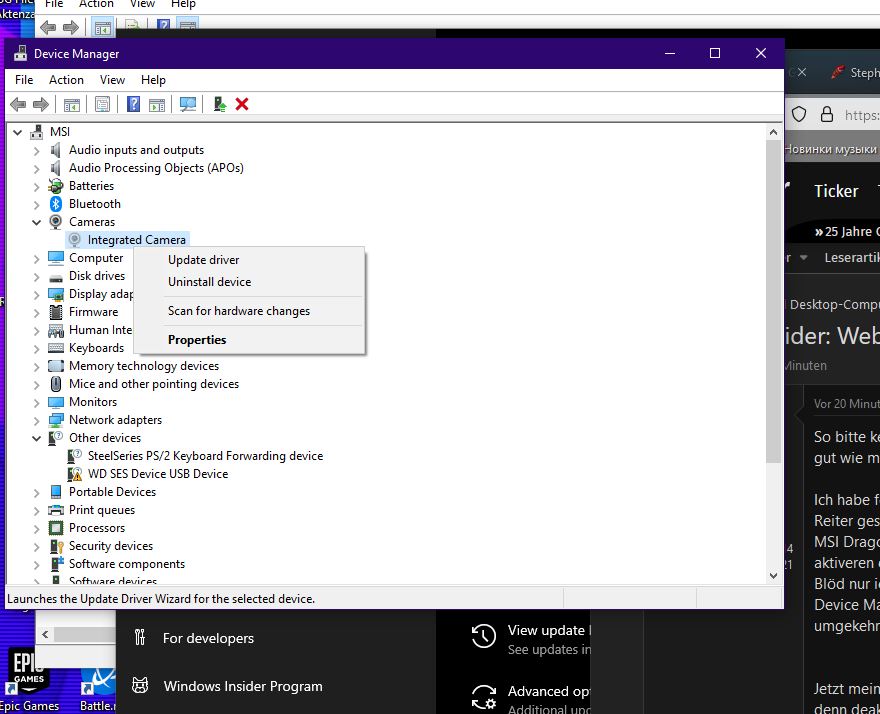The width and height of the screenshot is (880, 714).
Task: Open Properties from the context menu
Action: pos(249,340)
